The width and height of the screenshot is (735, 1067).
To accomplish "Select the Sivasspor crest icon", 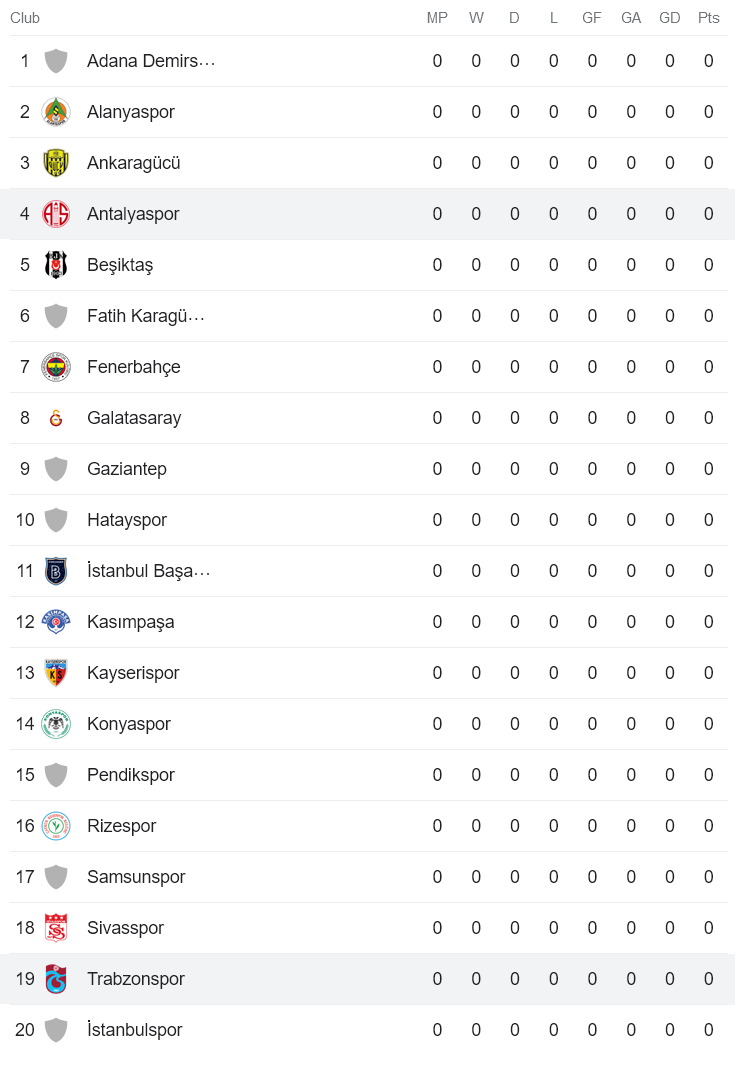I will (56, 927).
